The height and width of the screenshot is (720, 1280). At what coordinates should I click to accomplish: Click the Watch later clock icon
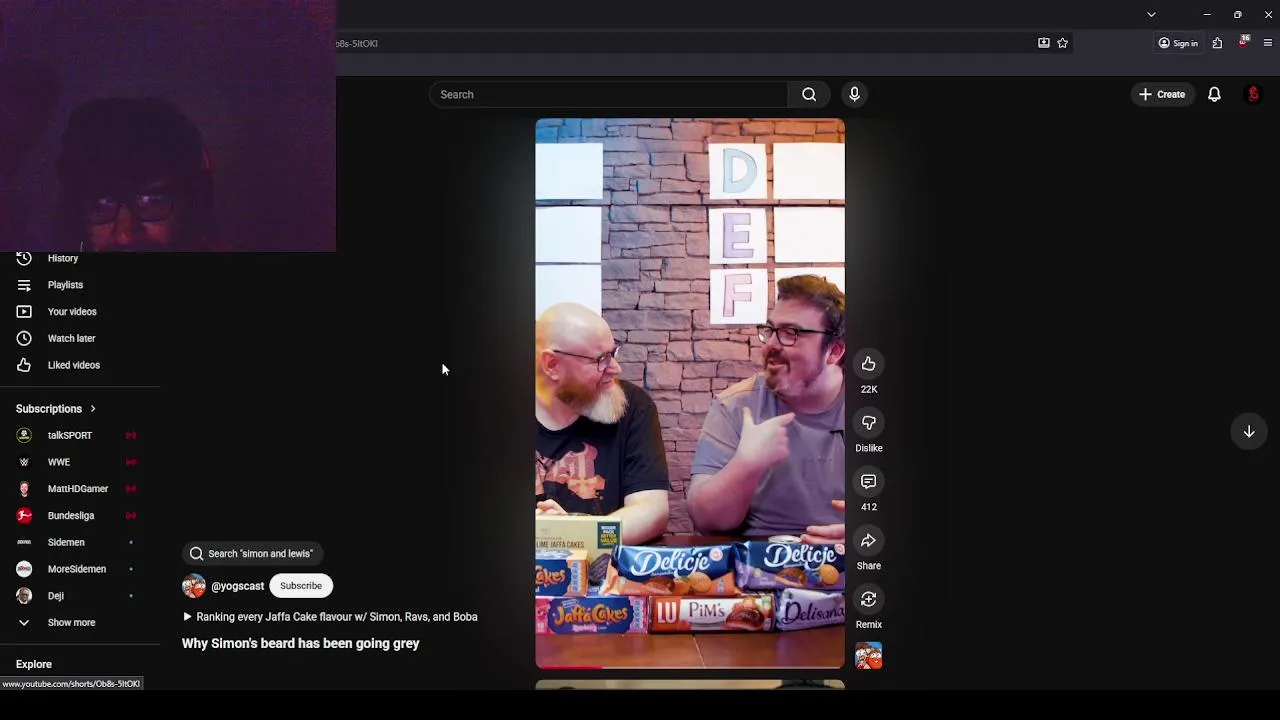(24, 338)
